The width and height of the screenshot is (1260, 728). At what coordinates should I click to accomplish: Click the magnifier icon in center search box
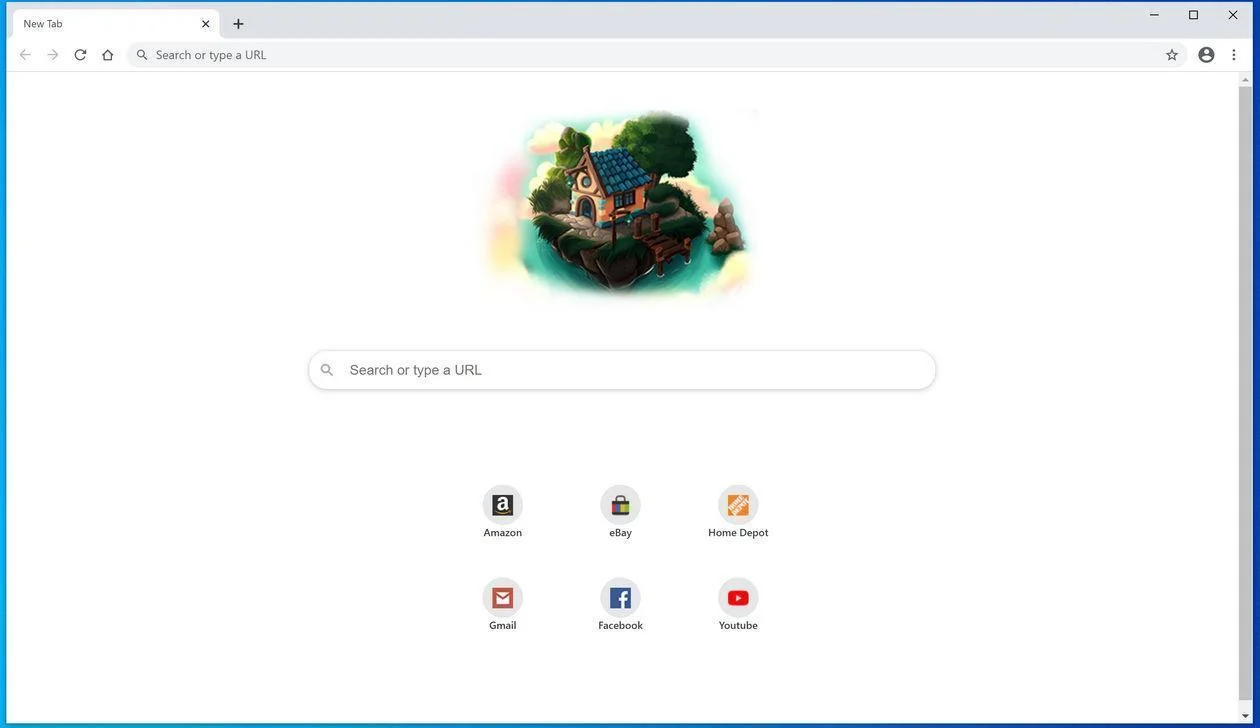(327, 370)
